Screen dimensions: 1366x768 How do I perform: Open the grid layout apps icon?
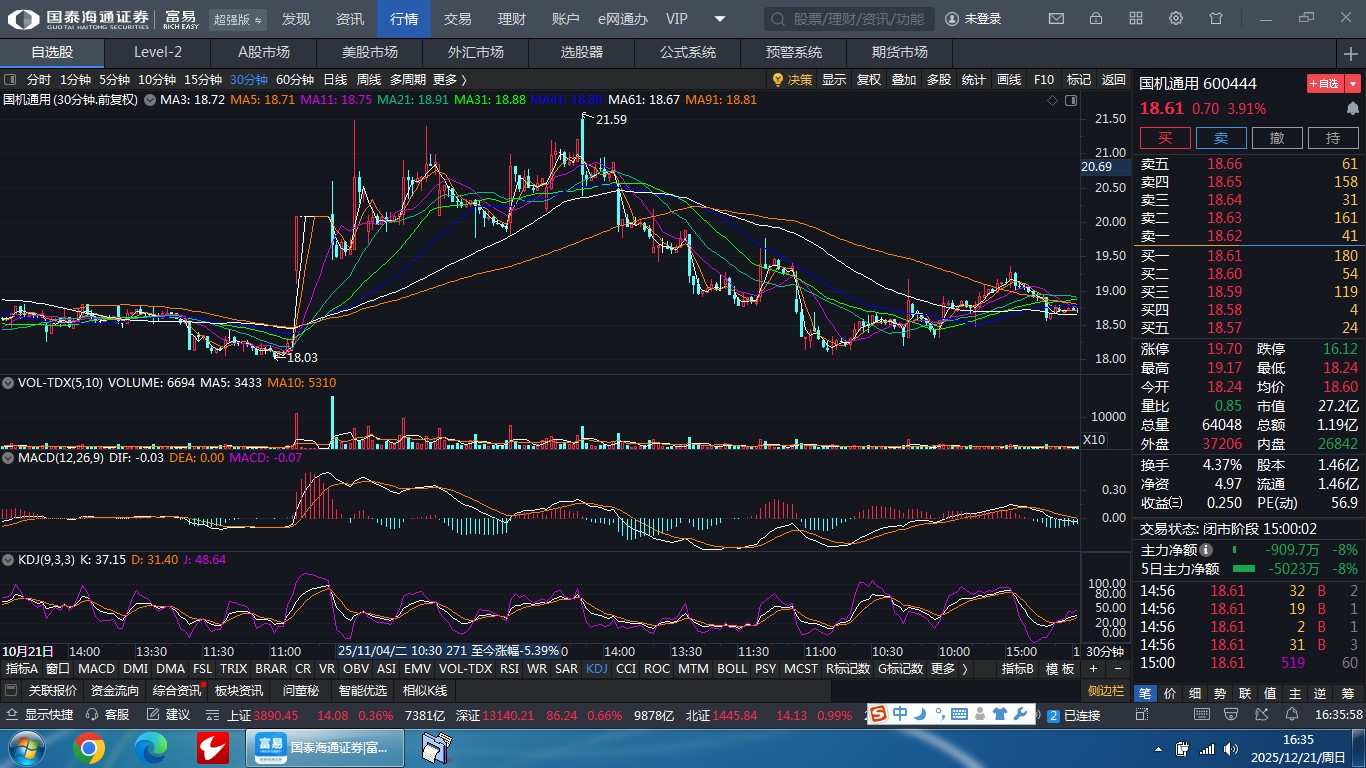1136,19
